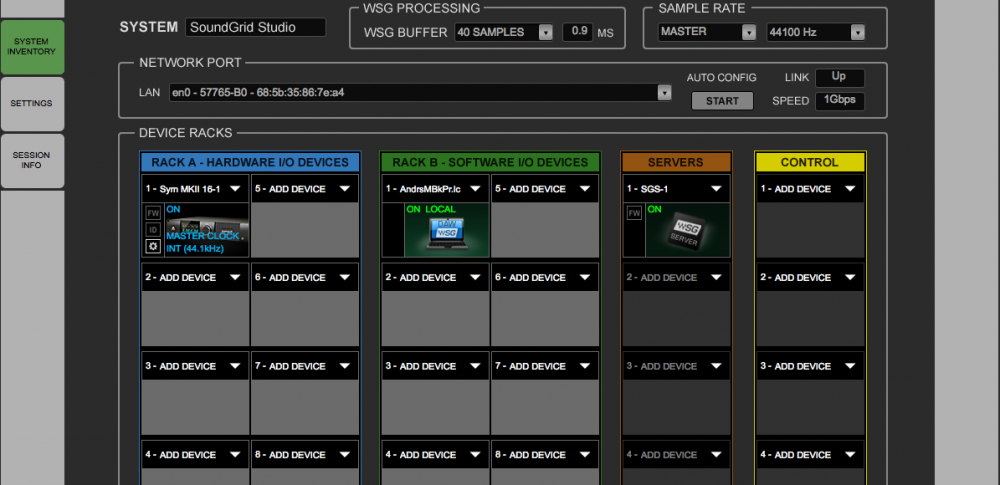Image resolution: width=1000 pixels, height=485 pixels.
Task: Open Rack B slot 6 Add Device dropdown
Action: pyautogui.click(x=545, y=278)
